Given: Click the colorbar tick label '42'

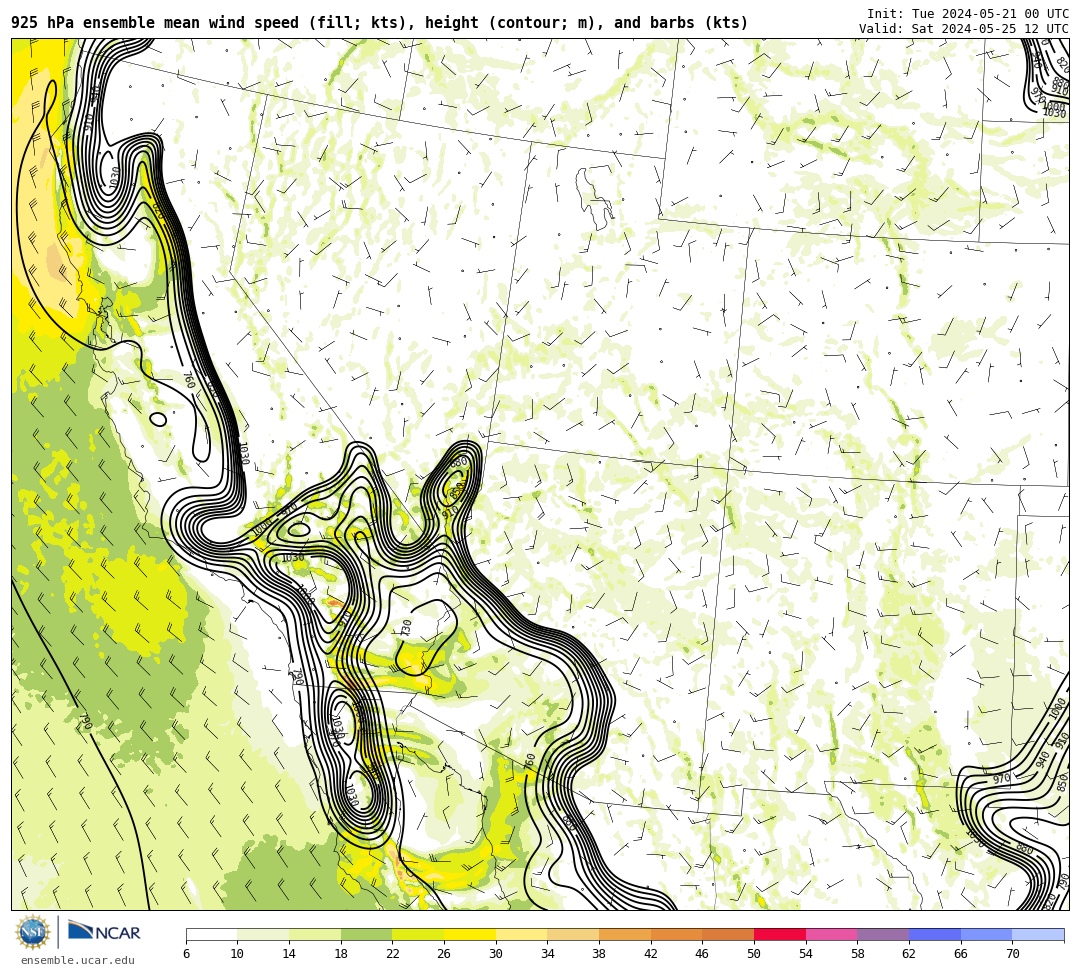Looking at the screenshot, I should click(x=651, y=954).
